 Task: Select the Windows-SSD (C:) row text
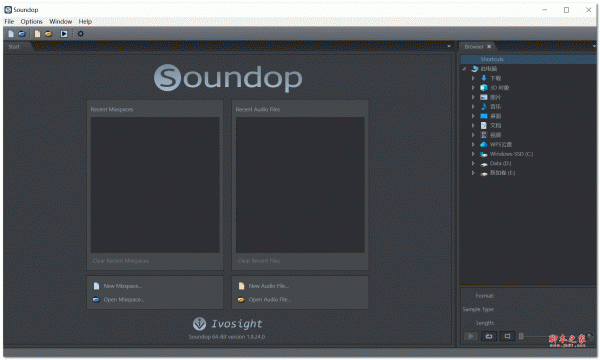511,154
